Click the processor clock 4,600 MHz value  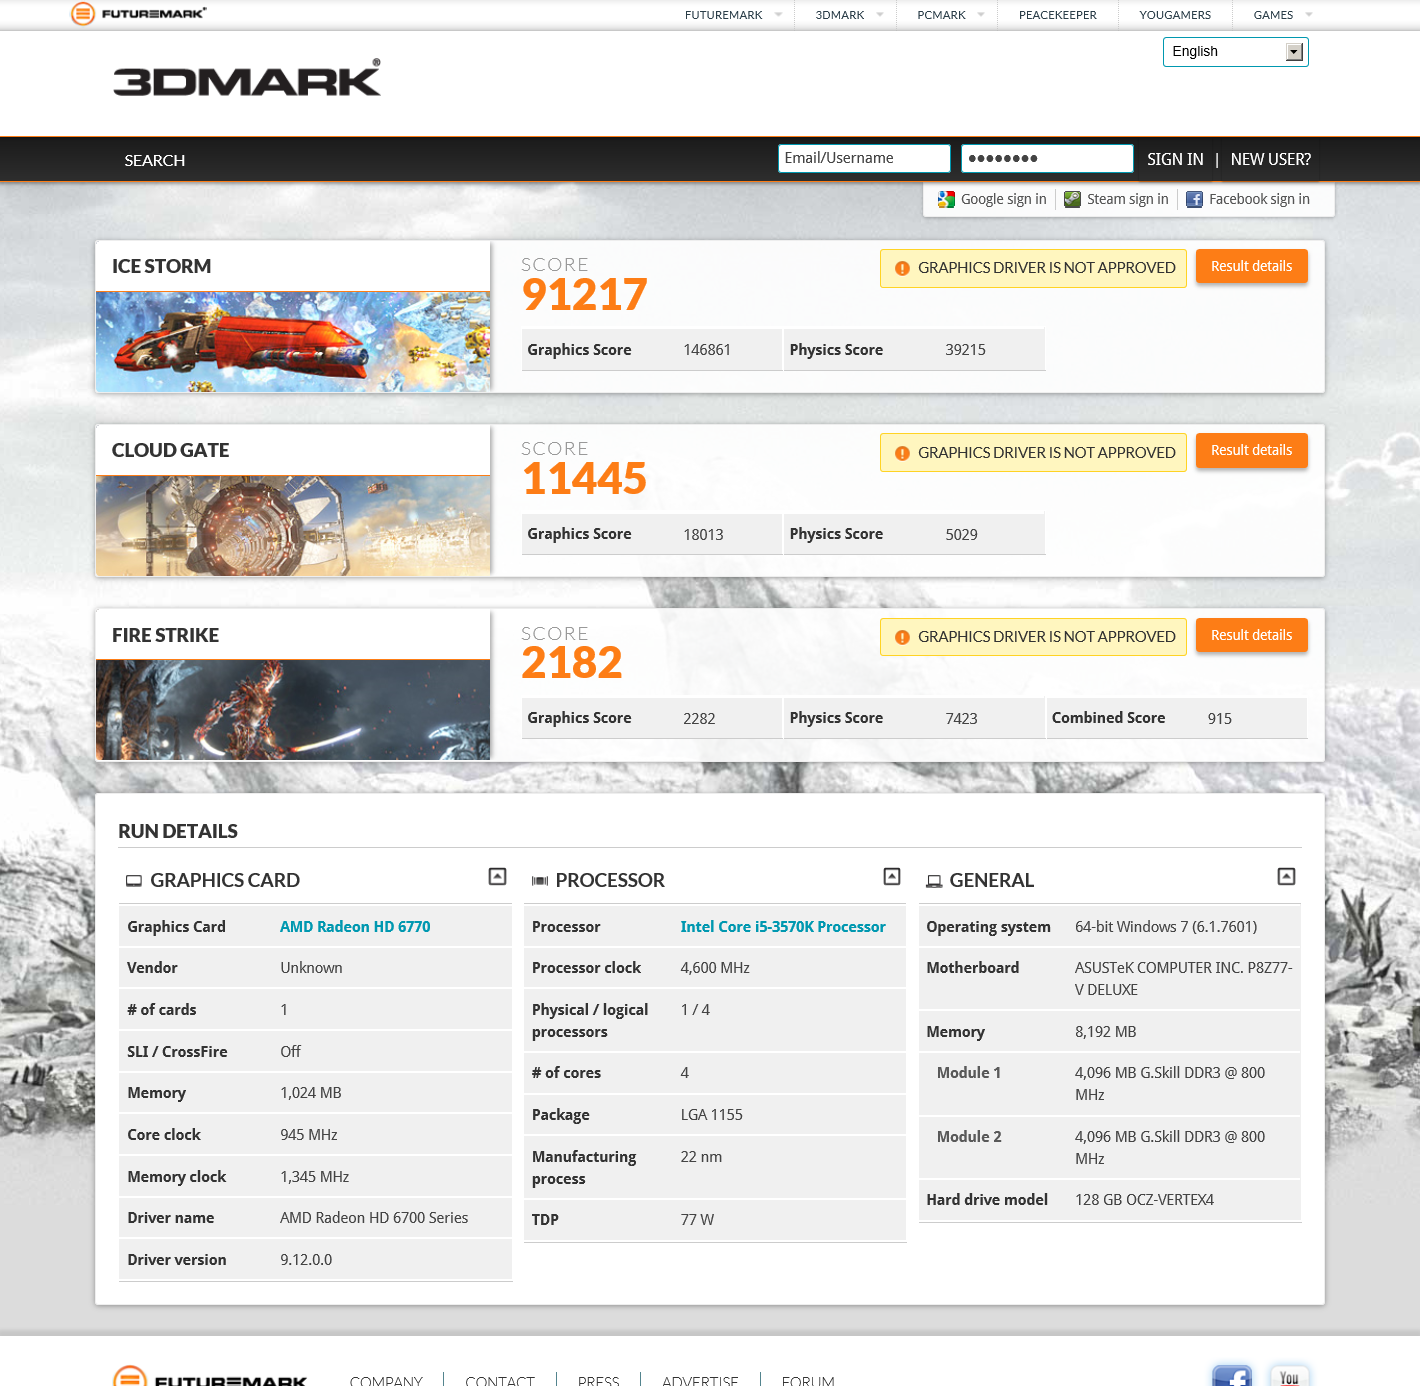715,968
